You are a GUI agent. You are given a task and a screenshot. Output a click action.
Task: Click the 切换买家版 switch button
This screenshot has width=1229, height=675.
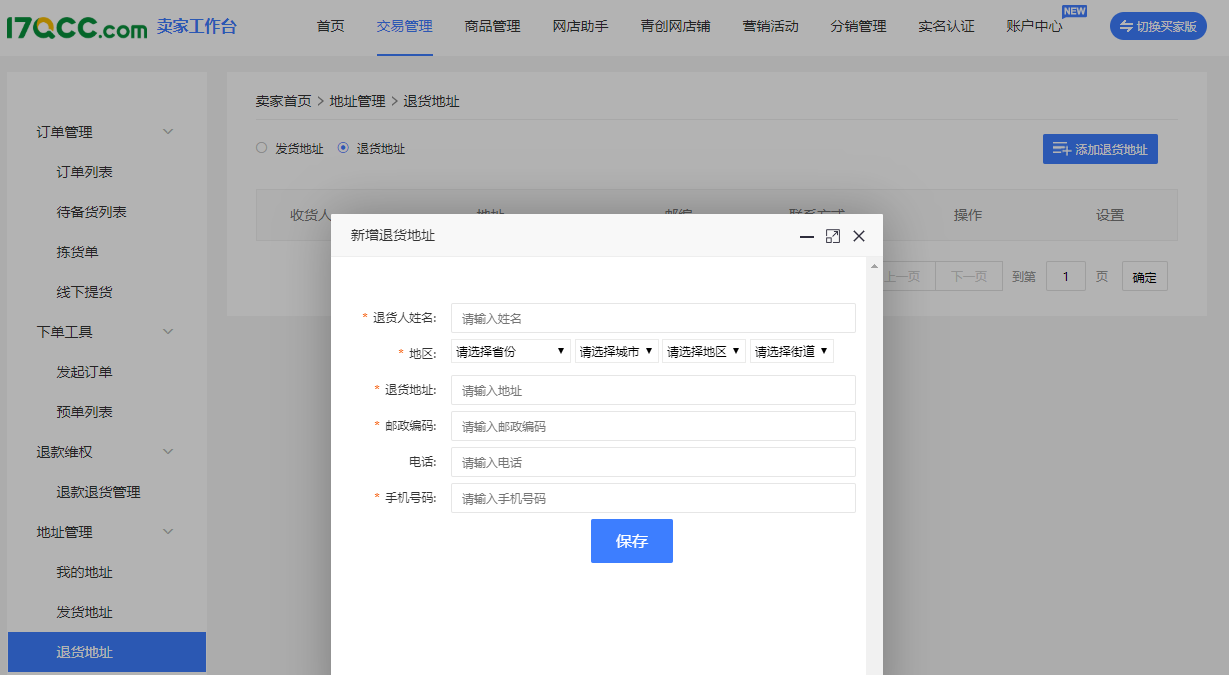(1158, 27)
